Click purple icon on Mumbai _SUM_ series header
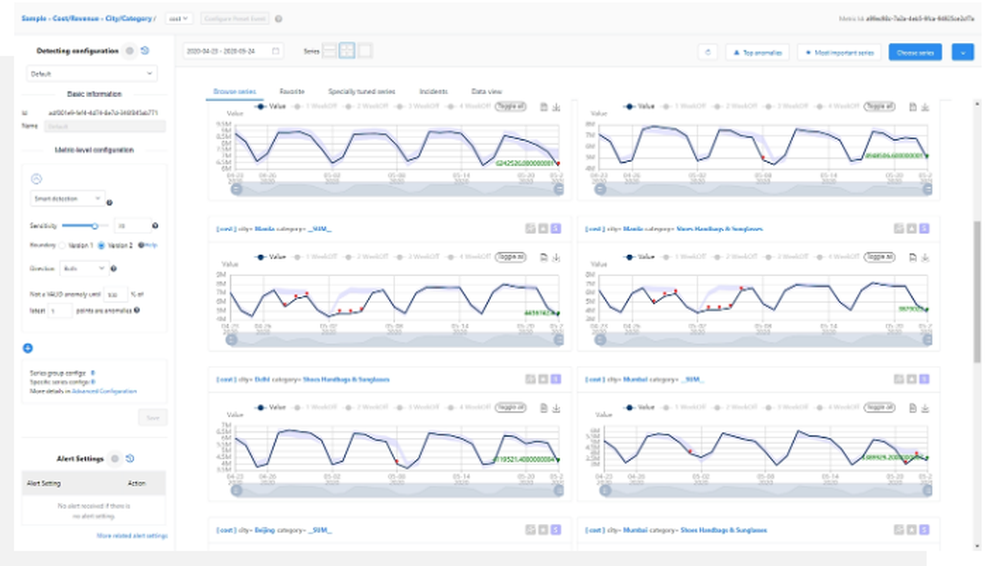The image size is (1000, 566). pyautogui.click(x=925, y=379)
